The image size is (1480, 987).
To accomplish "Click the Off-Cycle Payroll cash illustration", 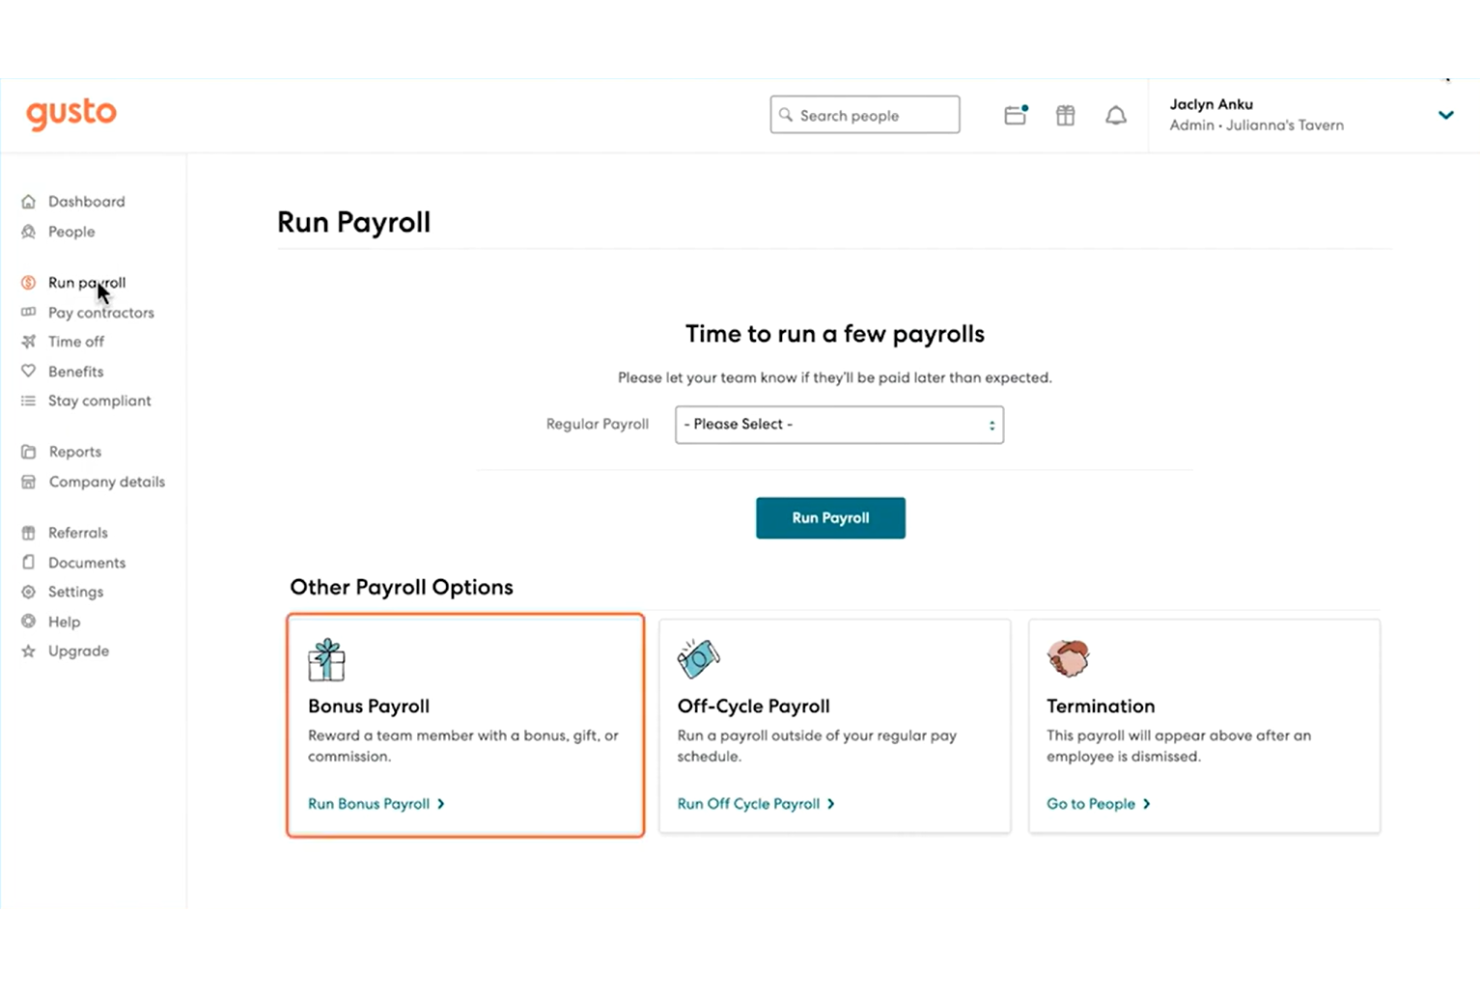I will click(x=698, y=658).
